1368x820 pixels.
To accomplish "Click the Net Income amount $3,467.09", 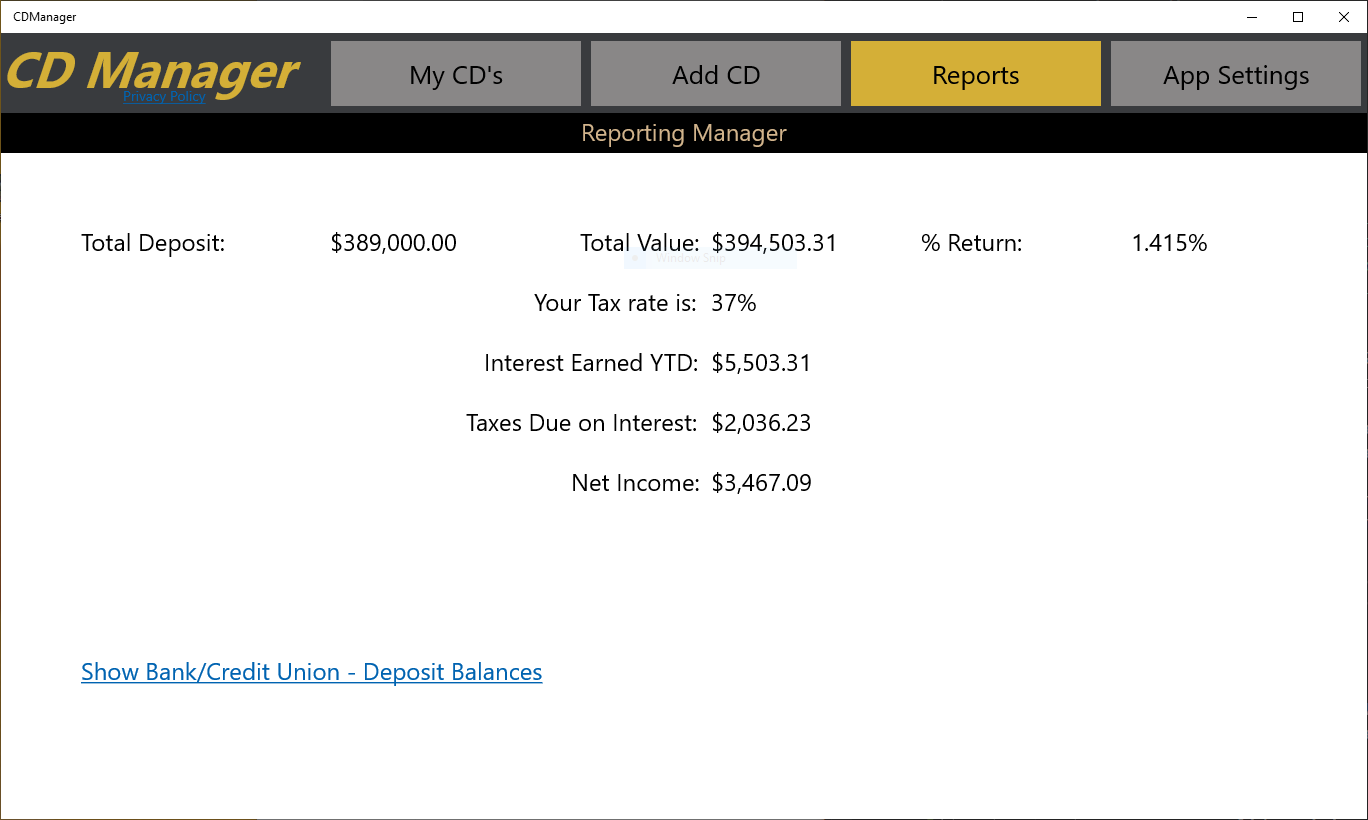I will [761, 482].
